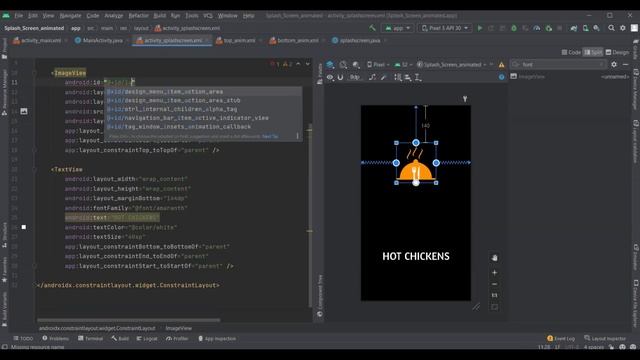Click the attributes search field

558,64
